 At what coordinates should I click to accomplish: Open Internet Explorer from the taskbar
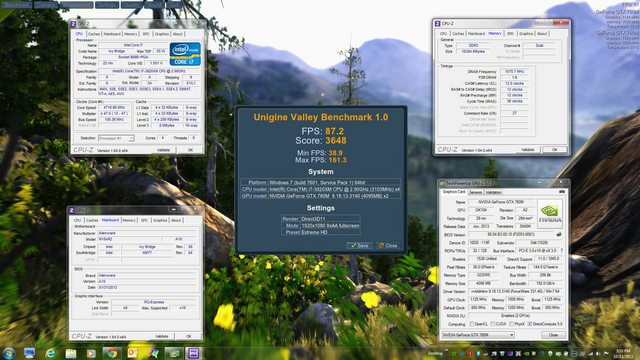(51, 353)
